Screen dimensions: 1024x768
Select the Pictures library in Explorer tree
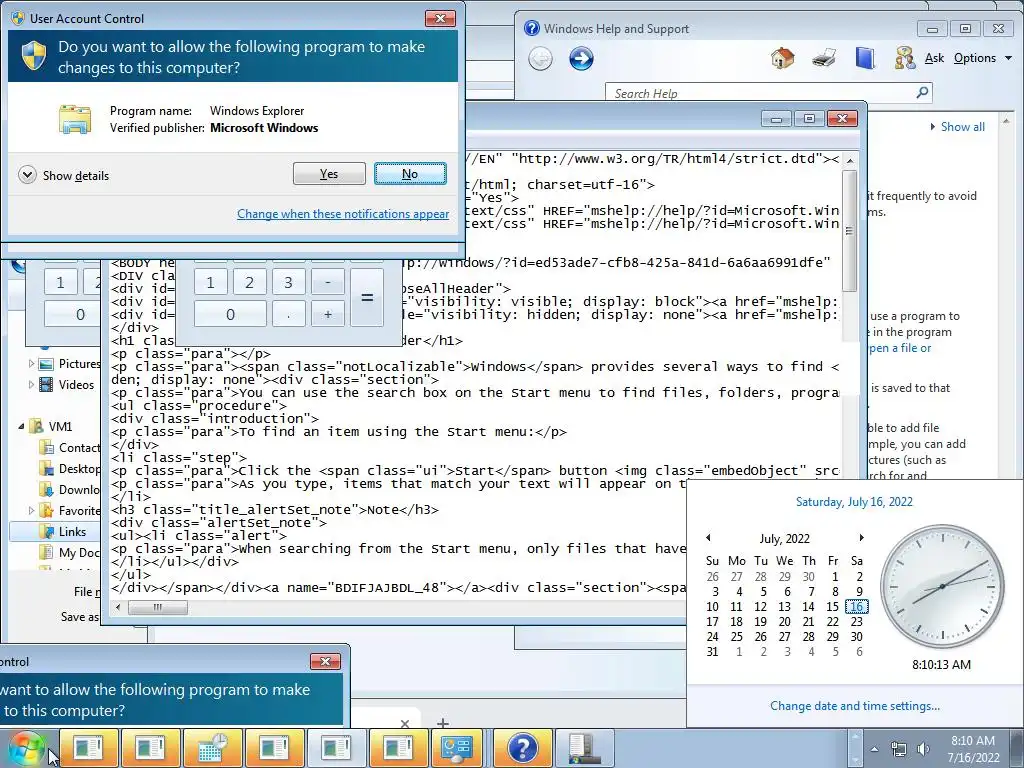(x=69, y=364)
